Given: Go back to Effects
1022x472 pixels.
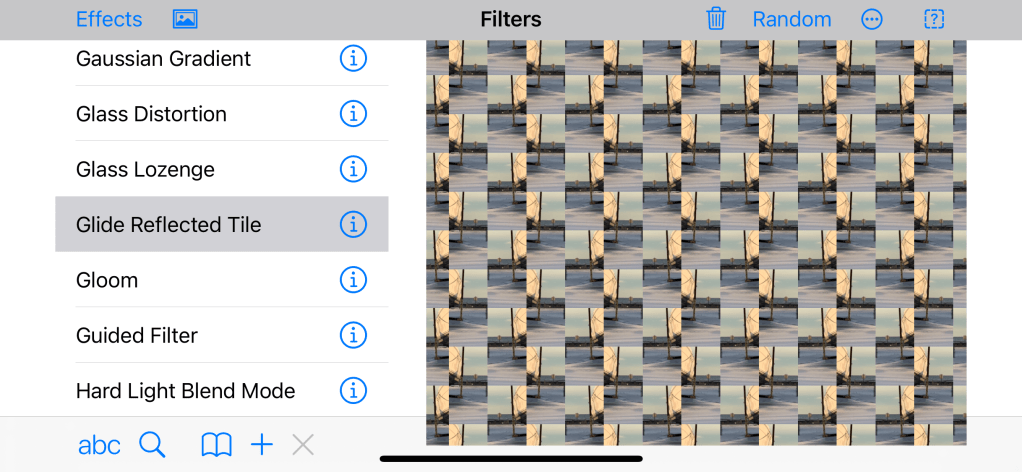Looking at the screenshot, I should [x=109, y=19].
